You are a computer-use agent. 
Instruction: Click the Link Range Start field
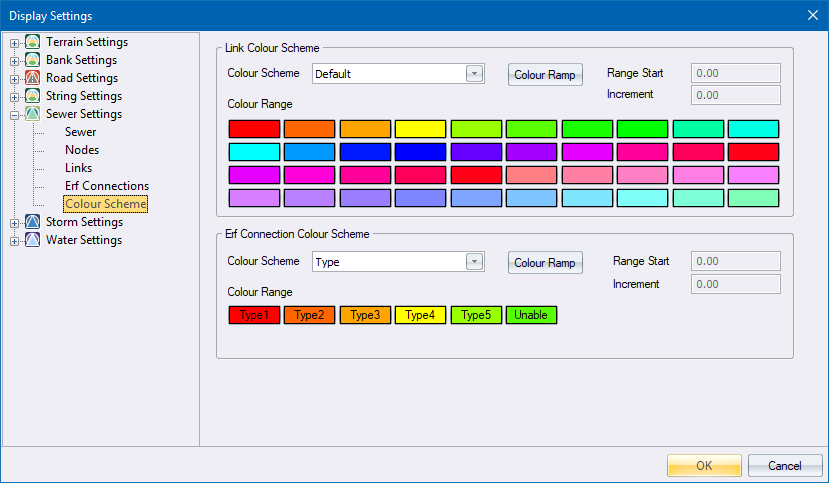tap(736, 73)
